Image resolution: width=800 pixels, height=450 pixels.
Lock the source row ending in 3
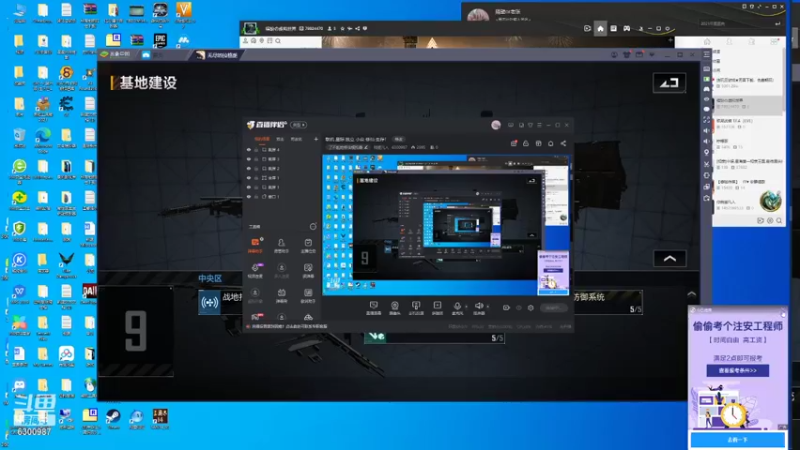(x=256, y=159)
